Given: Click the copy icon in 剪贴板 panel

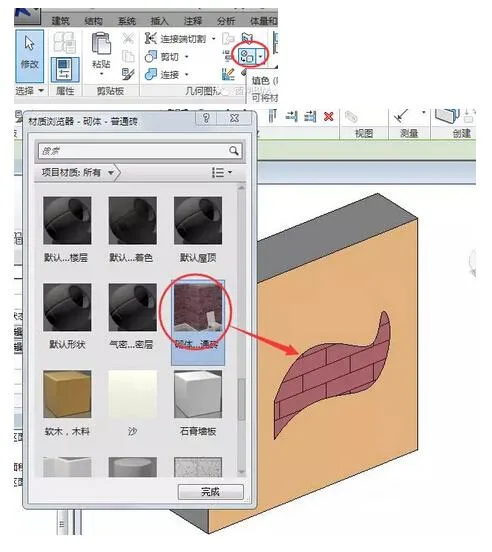Looking at the screenshot, I should (128, 56).
